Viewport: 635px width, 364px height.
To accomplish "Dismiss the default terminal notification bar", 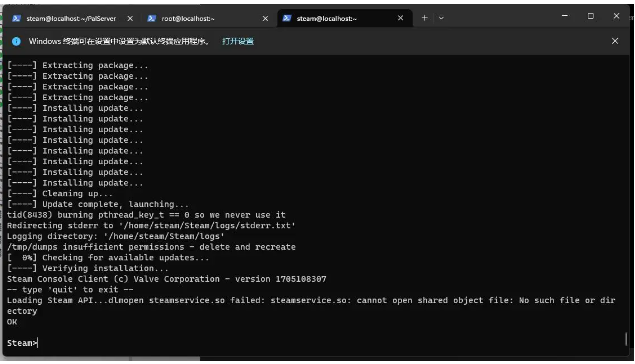I will tap(615, 41).
